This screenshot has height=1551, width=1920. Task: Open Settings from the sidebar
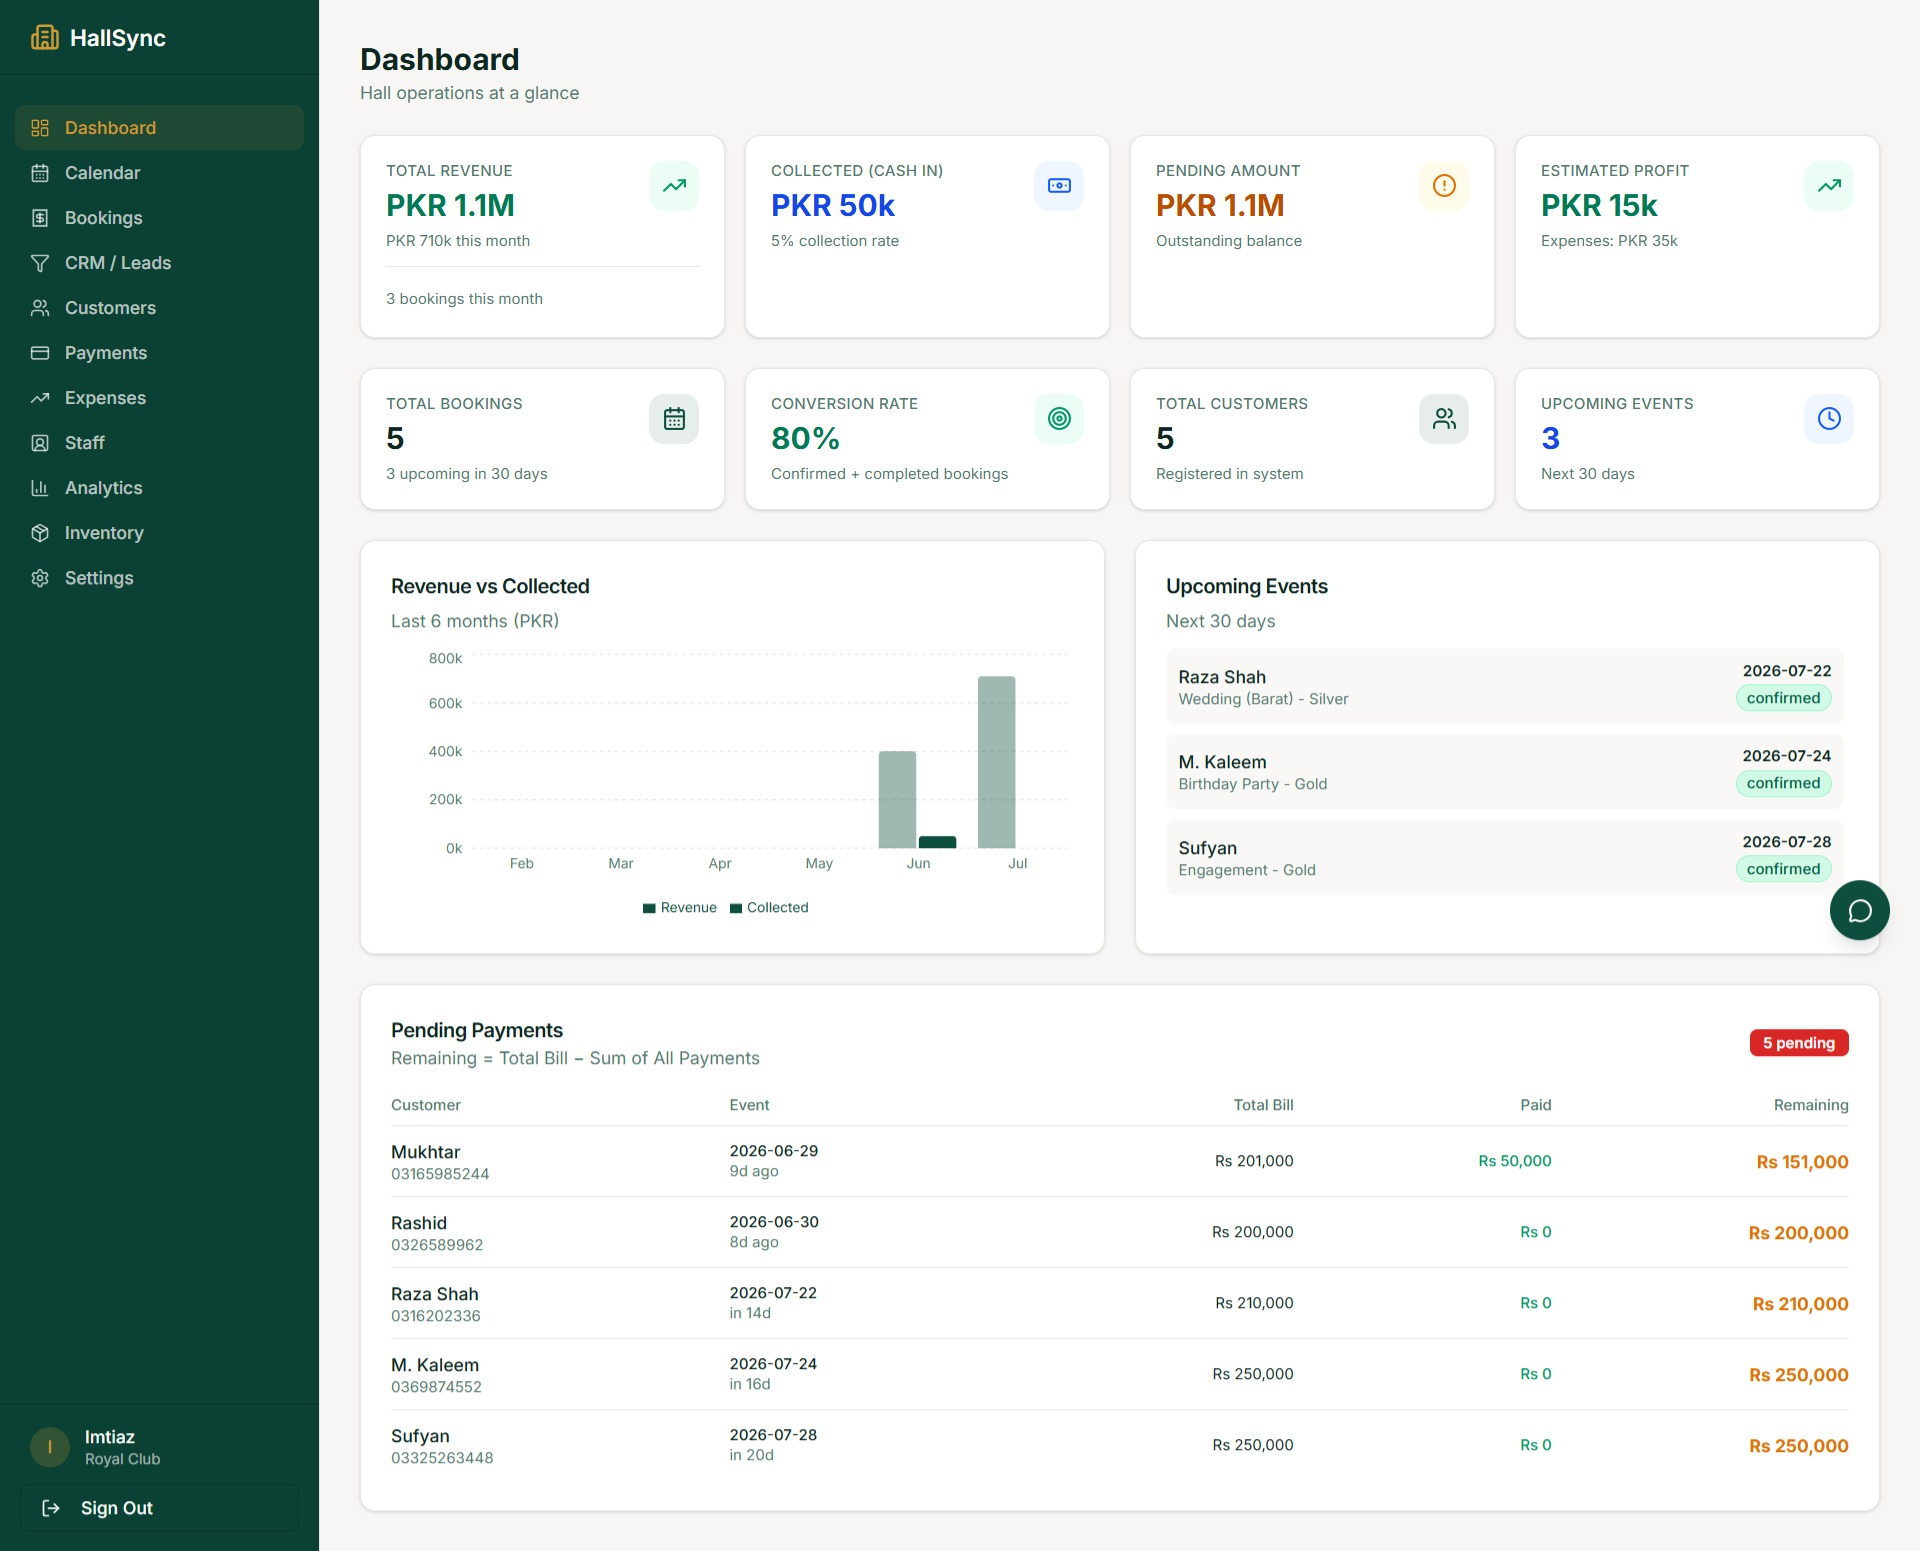(x=159, y=578)
